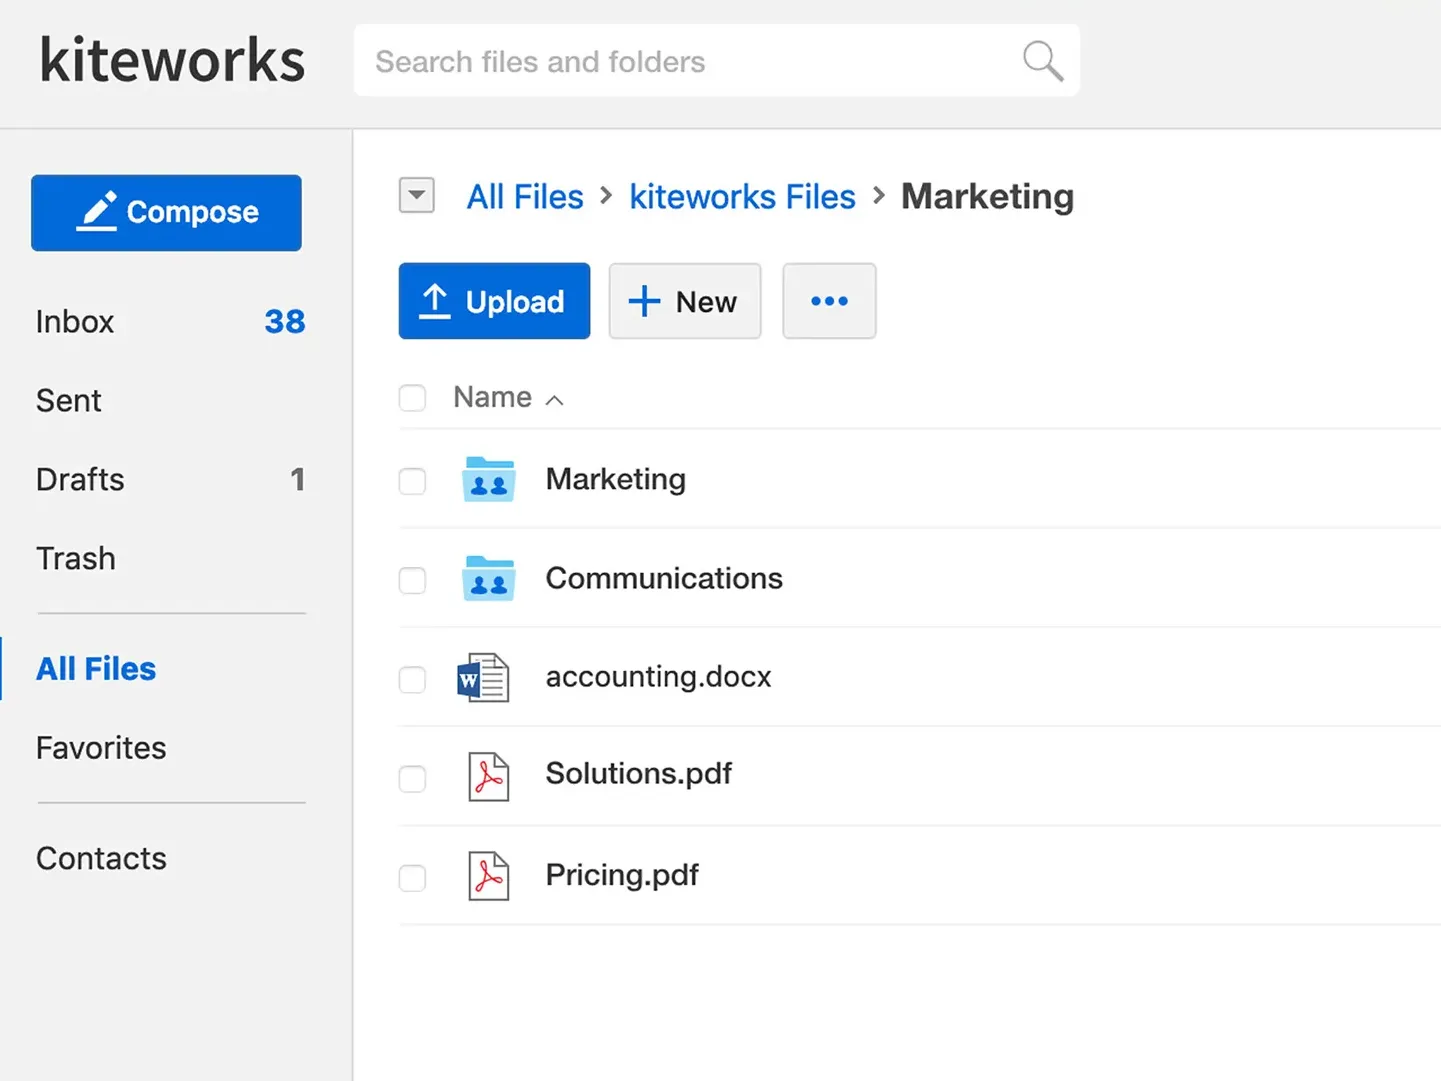Click inside the search files field
1441x1081 pixels.
650,61
